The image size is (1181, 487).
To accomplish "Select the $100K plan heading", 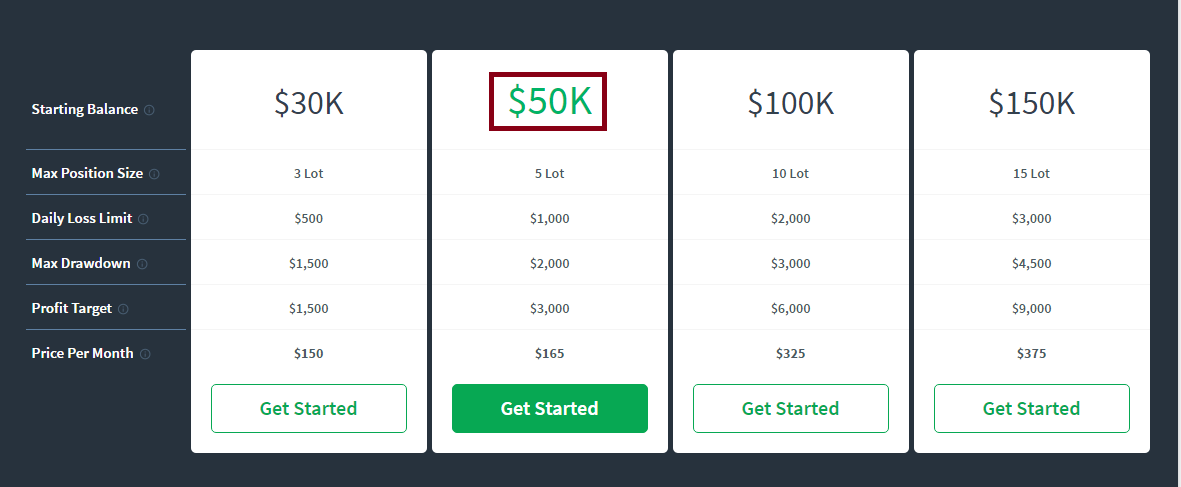I will 791,102.
